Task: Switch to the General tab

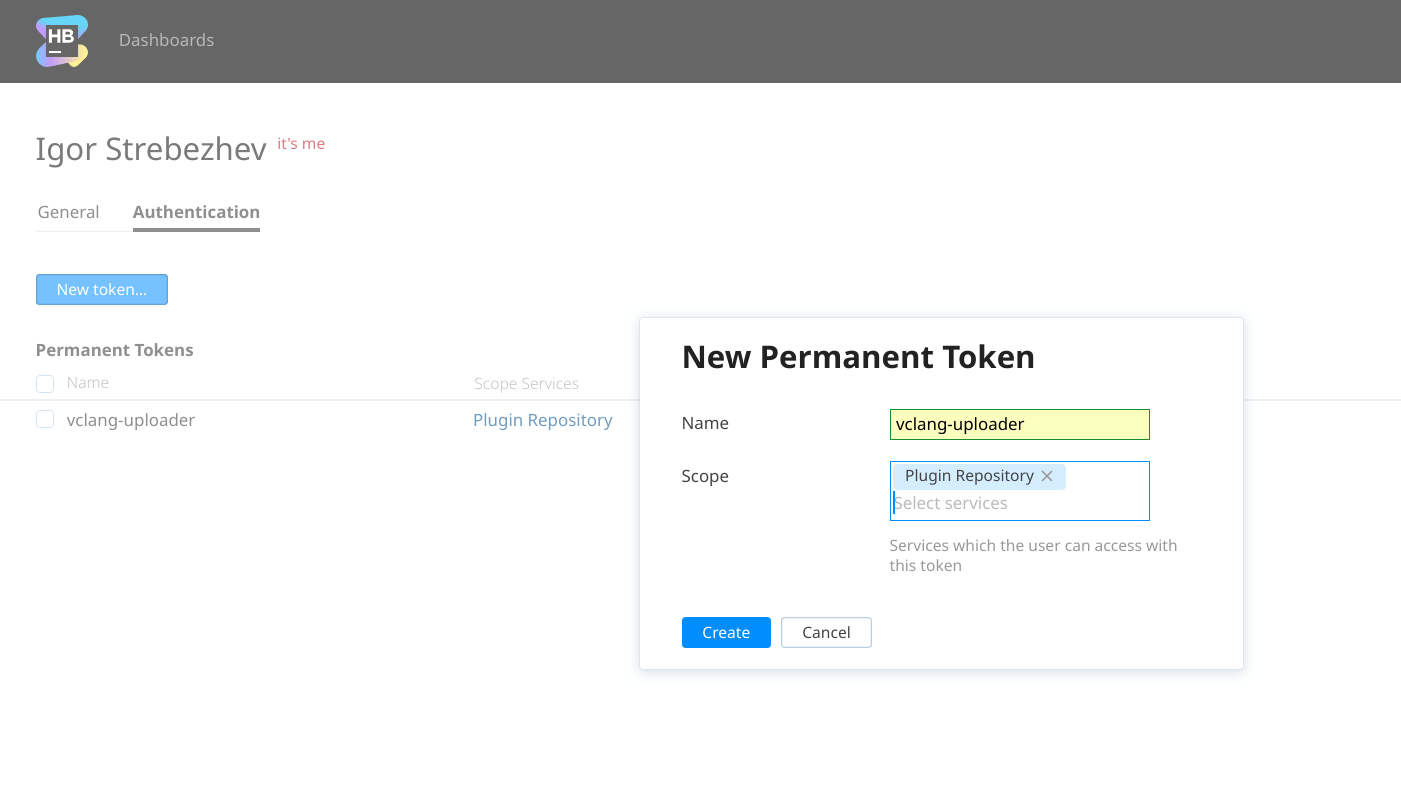Action: click(x=68, y=212)
